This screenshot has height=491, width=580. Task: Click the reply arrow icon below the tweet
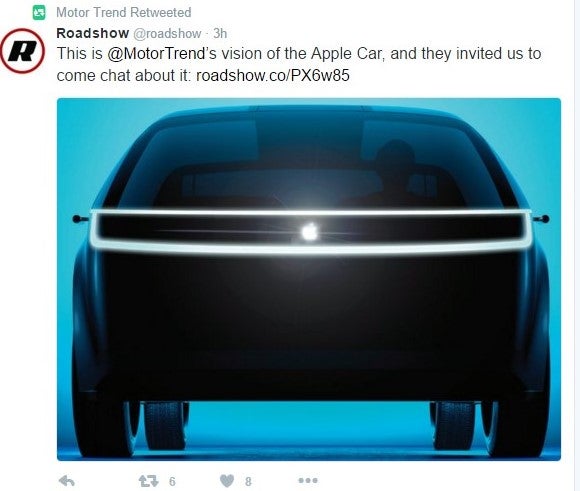click(x=67, y=481)
